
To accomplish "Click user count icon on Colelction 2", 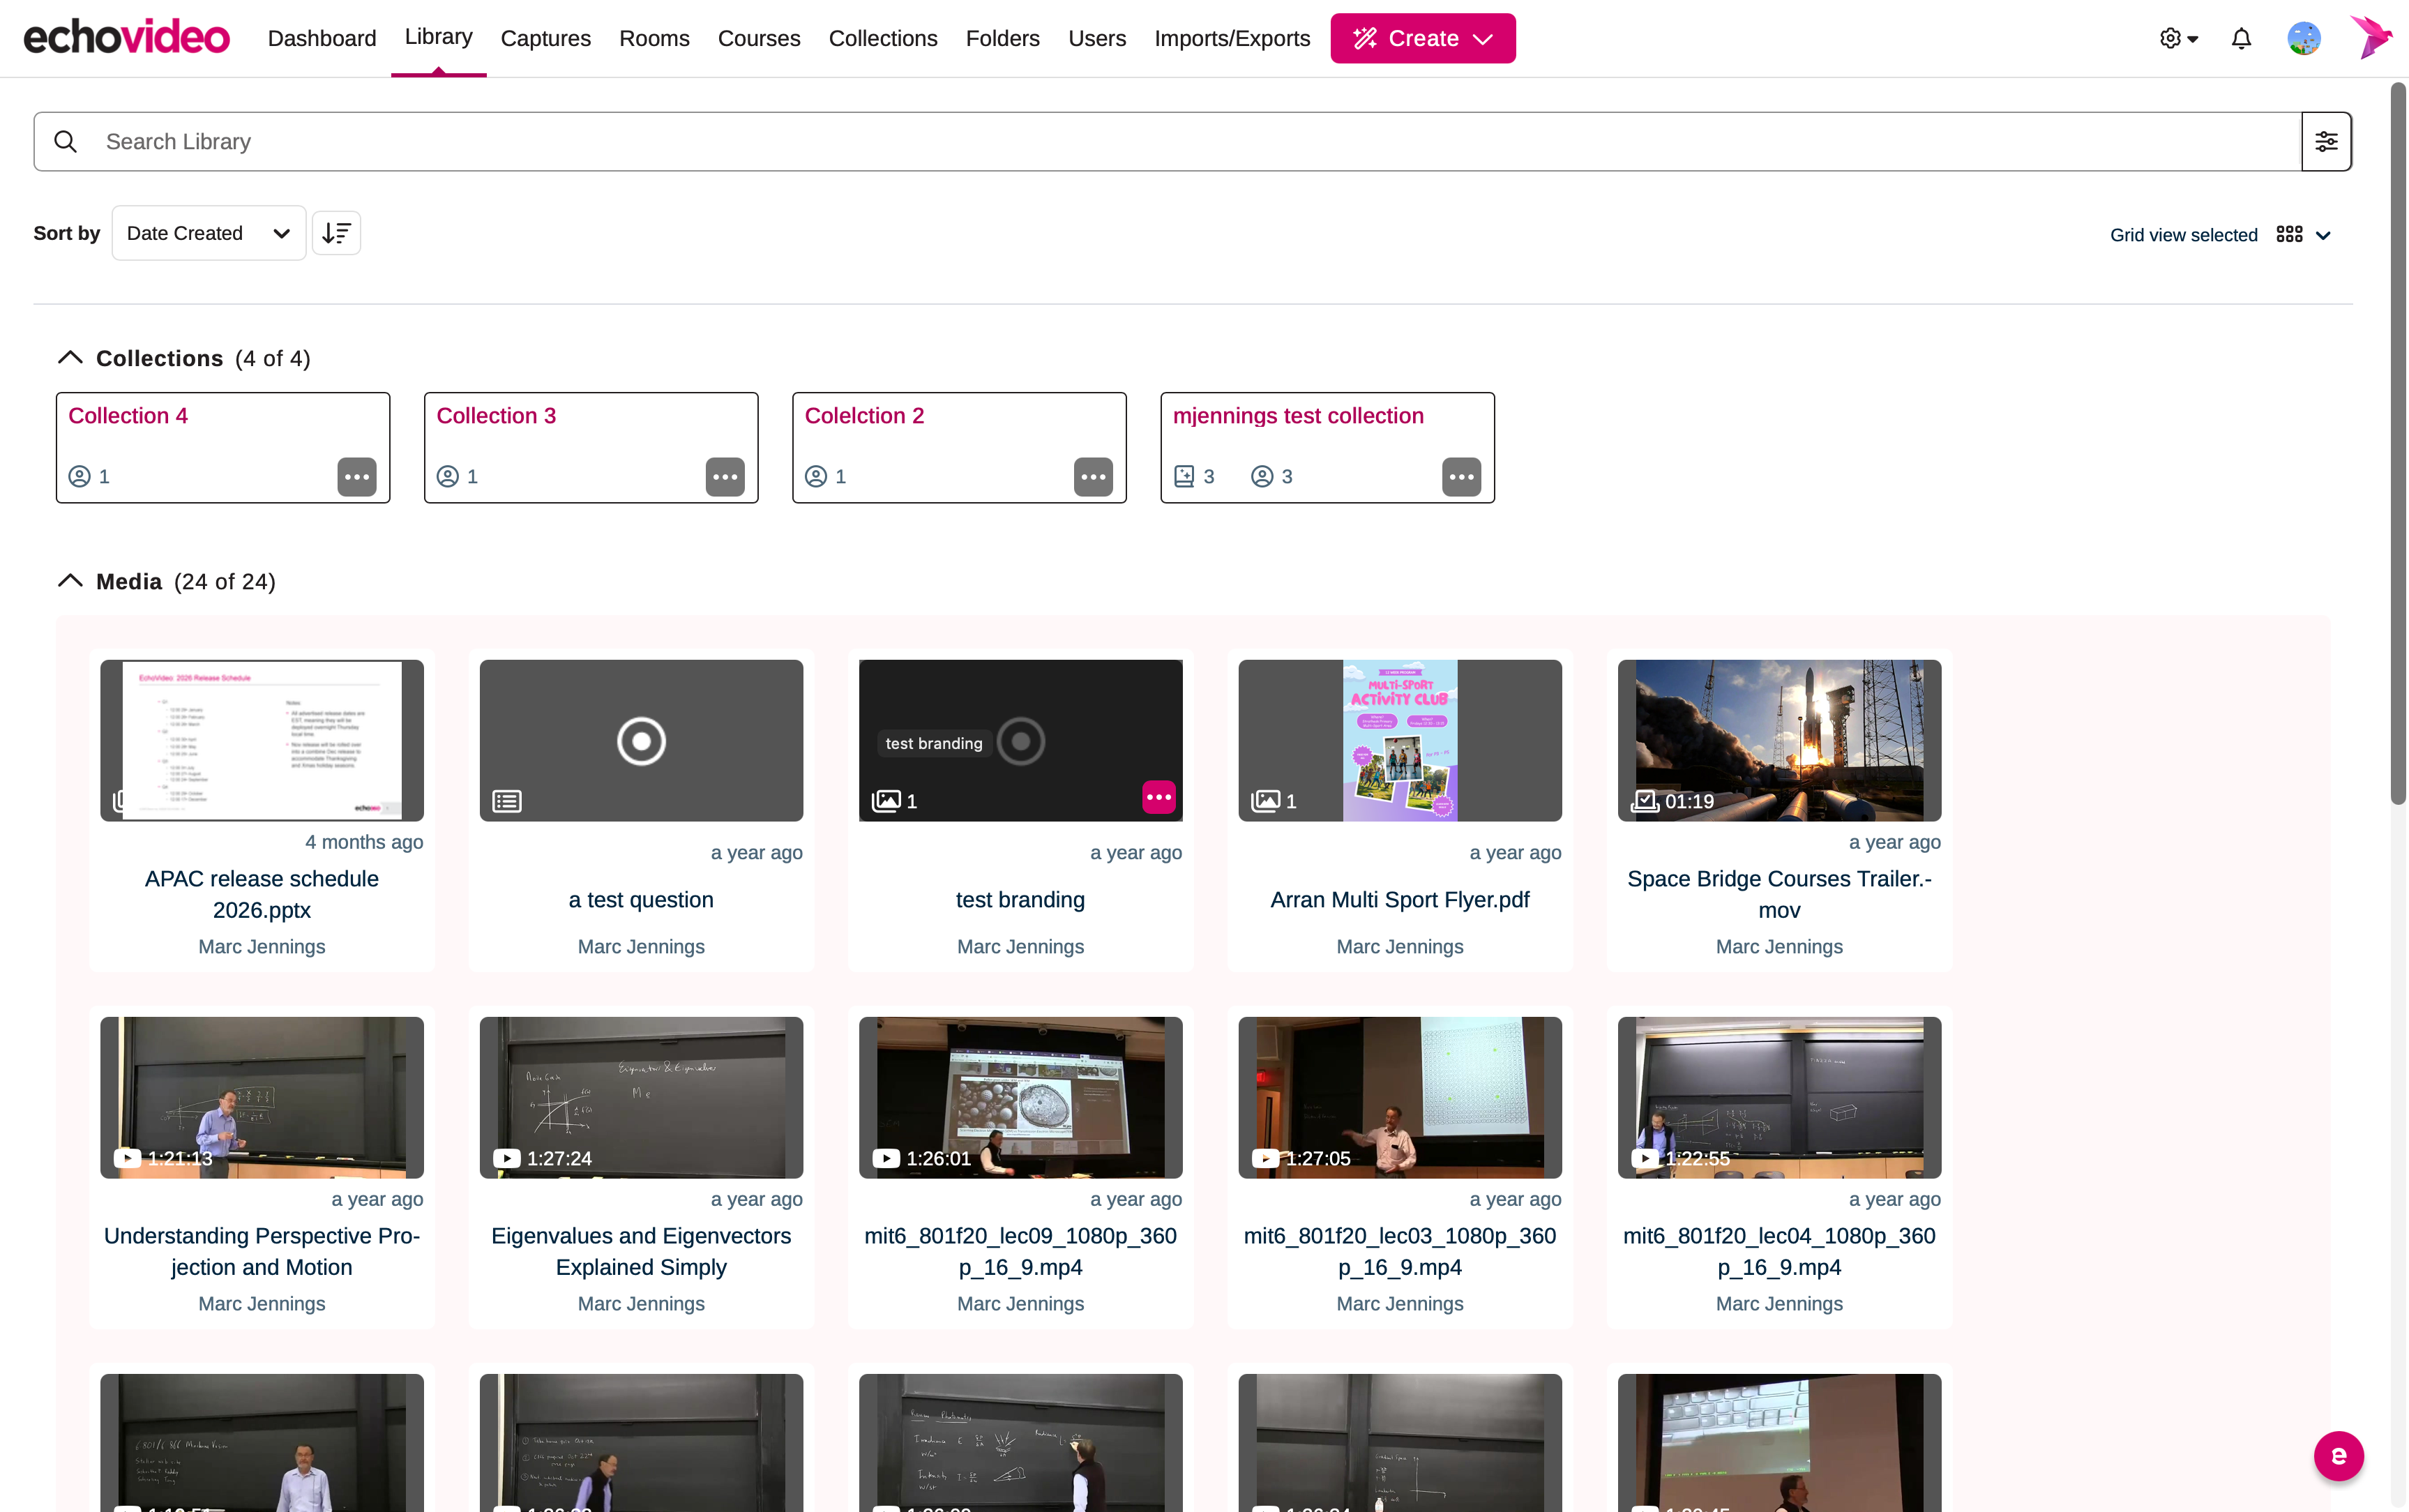I will pyautogui.click(x=816, y=476).
